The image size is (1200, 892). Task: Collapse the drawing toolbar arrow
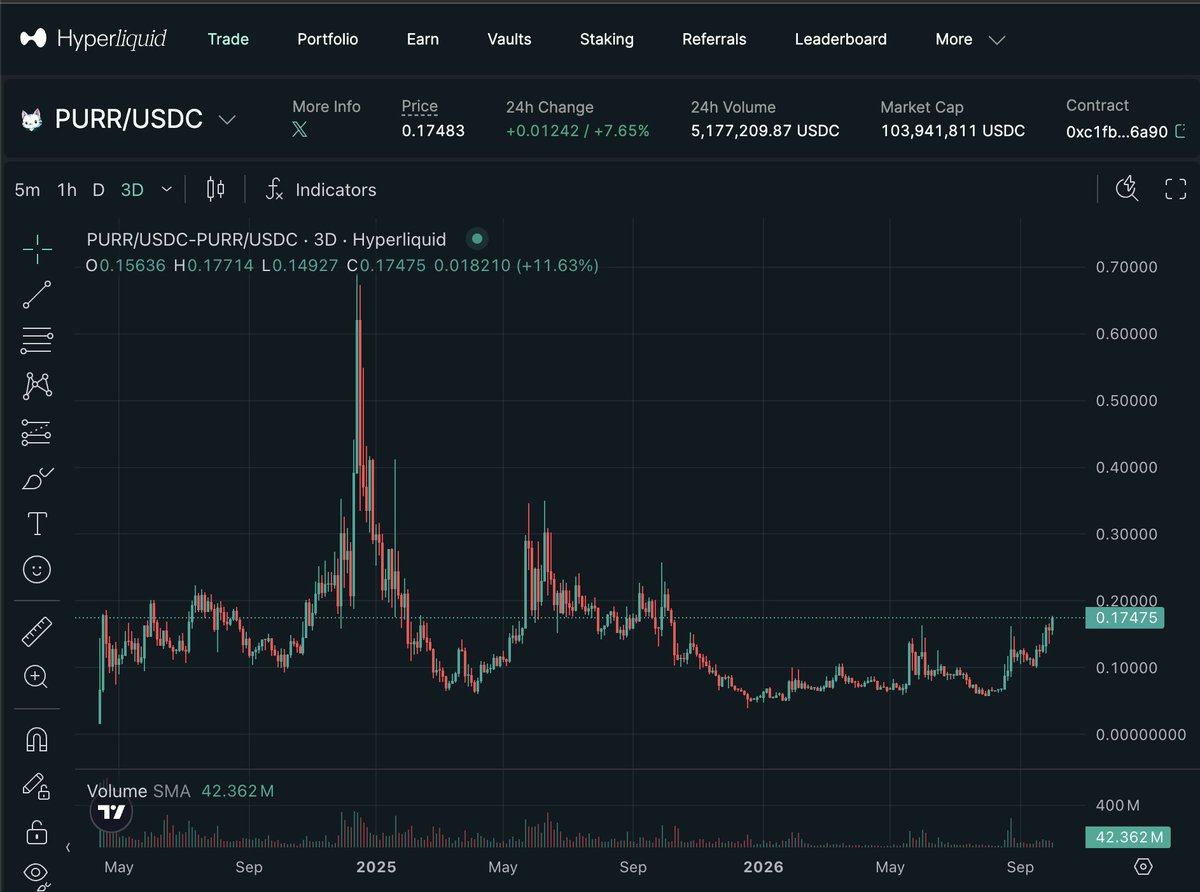coord(68,847)
